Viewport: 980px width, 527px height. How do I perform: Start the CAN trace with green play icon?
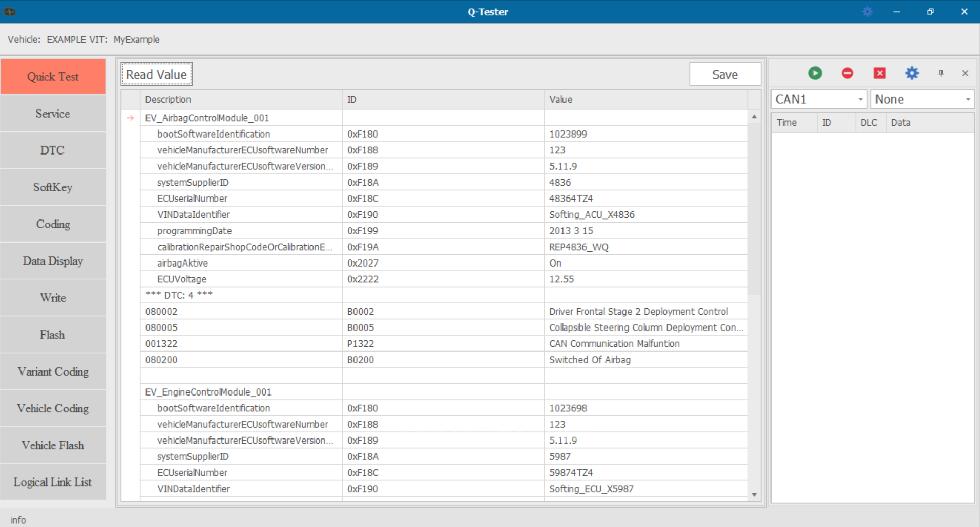815,73
